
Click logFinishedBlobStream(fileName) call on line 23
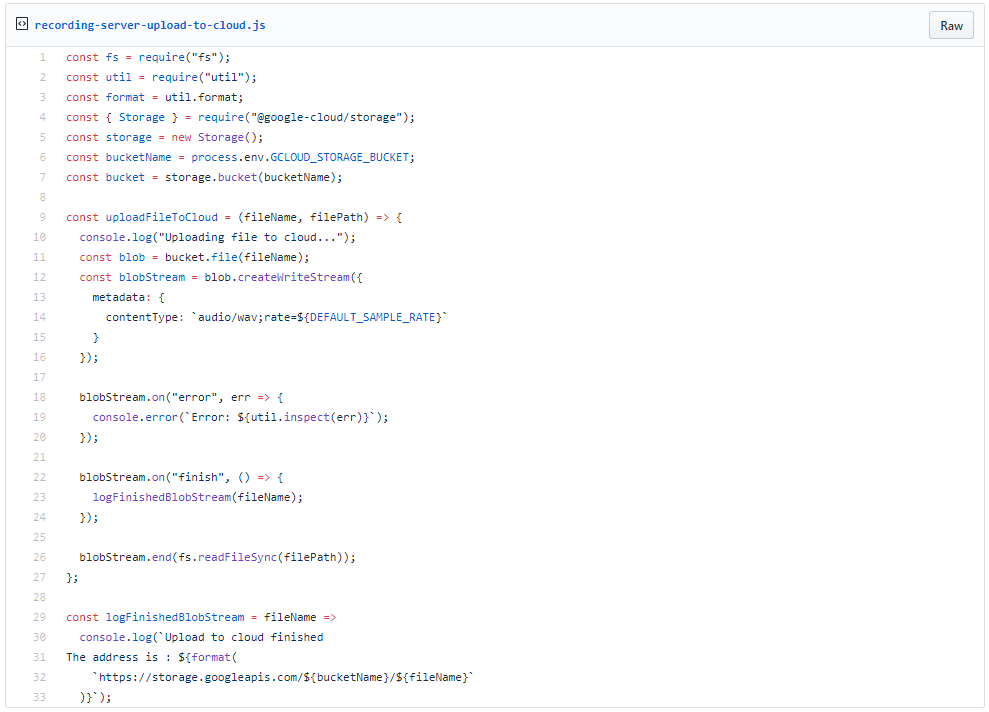(x=194, y=498)
